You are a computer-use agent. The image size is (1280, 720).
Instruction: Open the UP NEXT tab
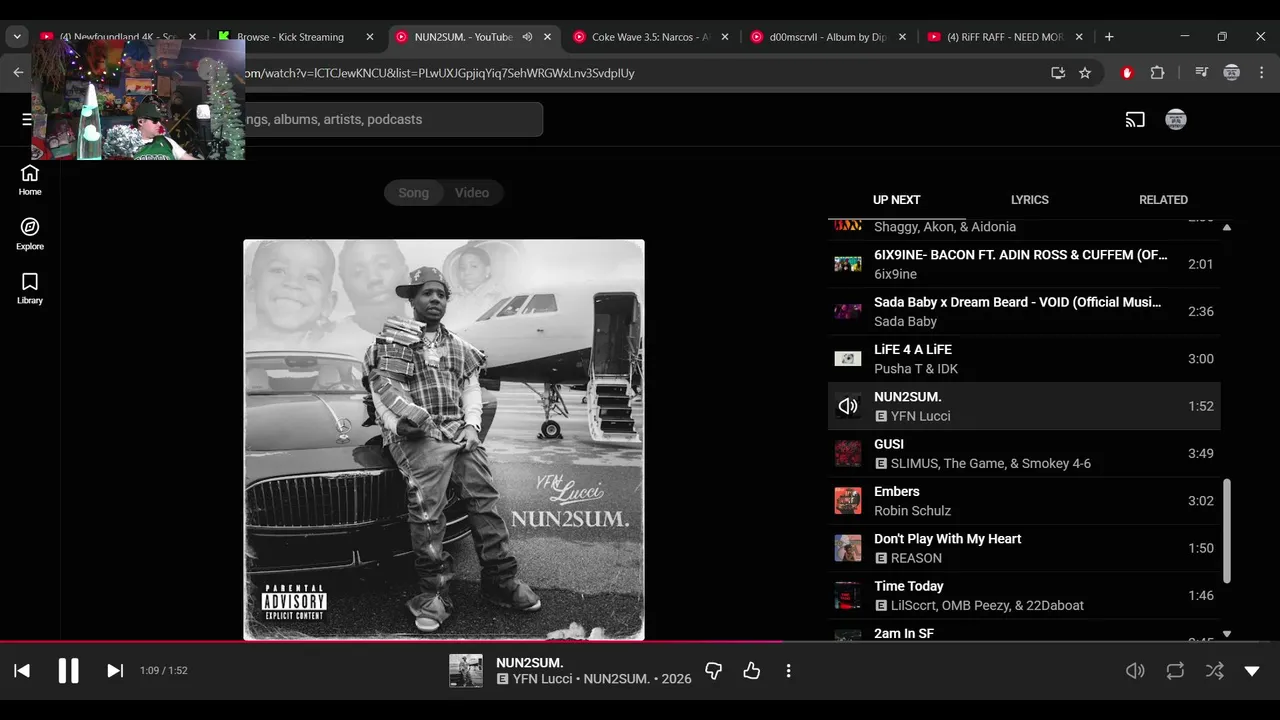[896, 200]
